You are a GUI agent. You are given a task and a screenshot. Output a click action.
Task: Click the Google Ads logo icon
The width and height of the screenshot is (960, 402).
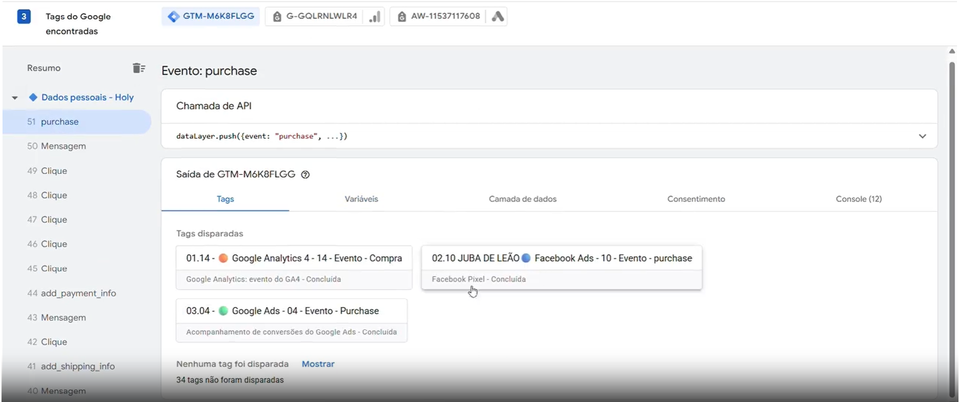point(497,17)
